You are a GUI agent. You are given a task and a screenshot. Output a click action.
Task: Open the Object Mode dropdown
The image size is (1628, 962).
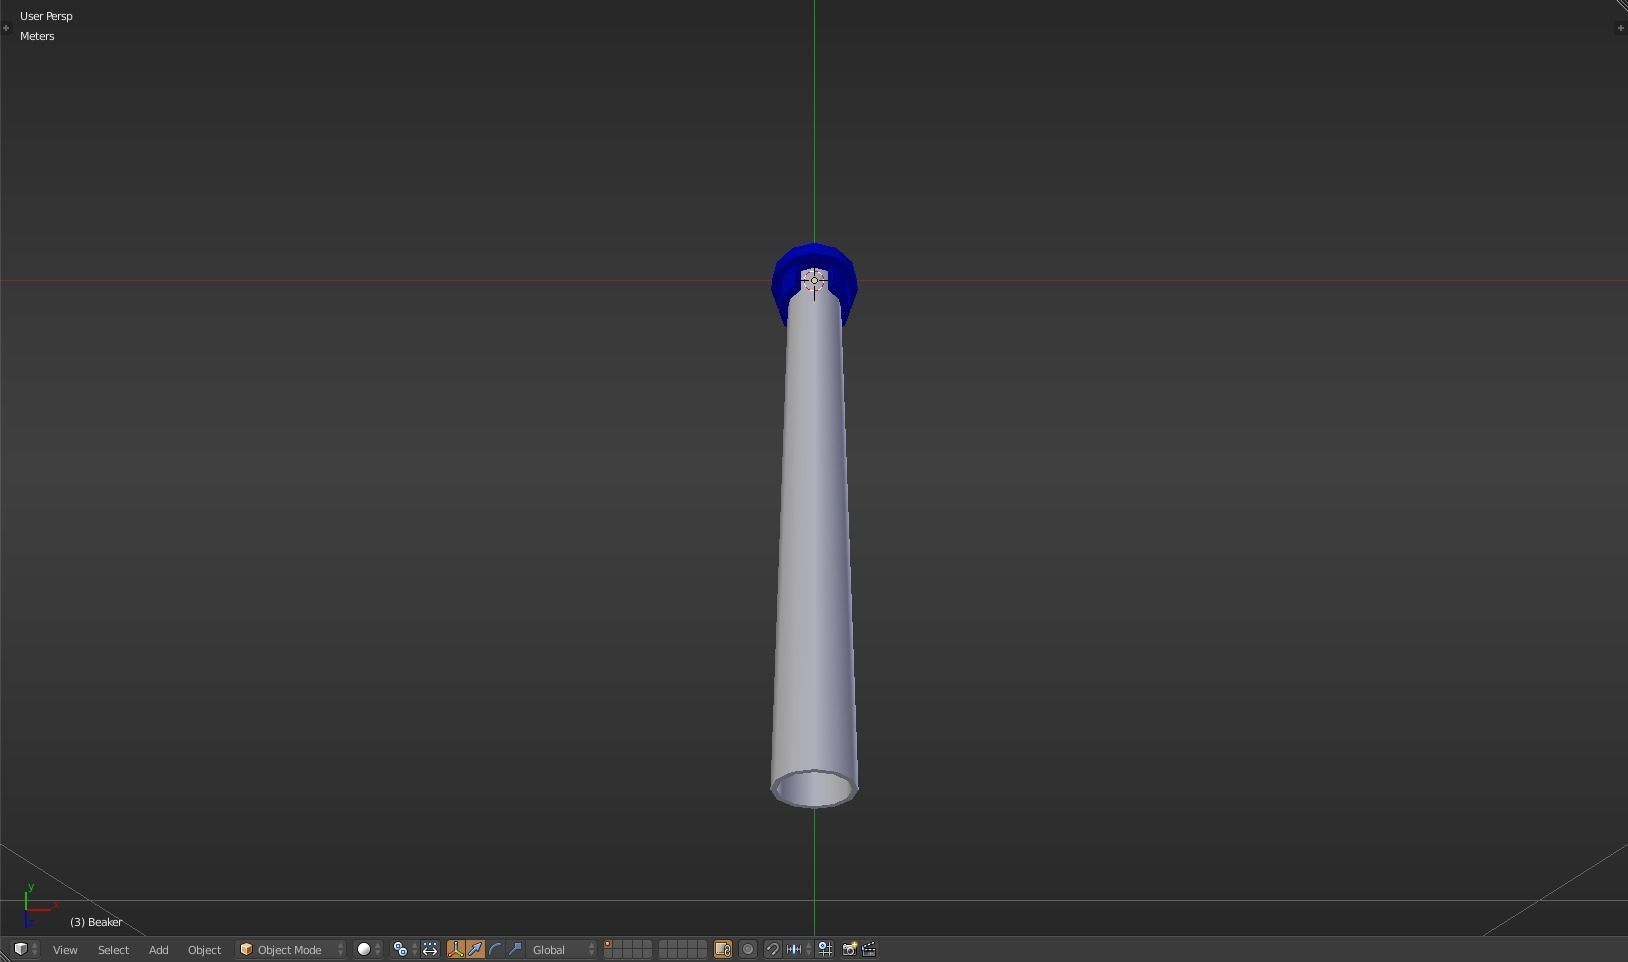pyautogui.click(x=291, y=949)
